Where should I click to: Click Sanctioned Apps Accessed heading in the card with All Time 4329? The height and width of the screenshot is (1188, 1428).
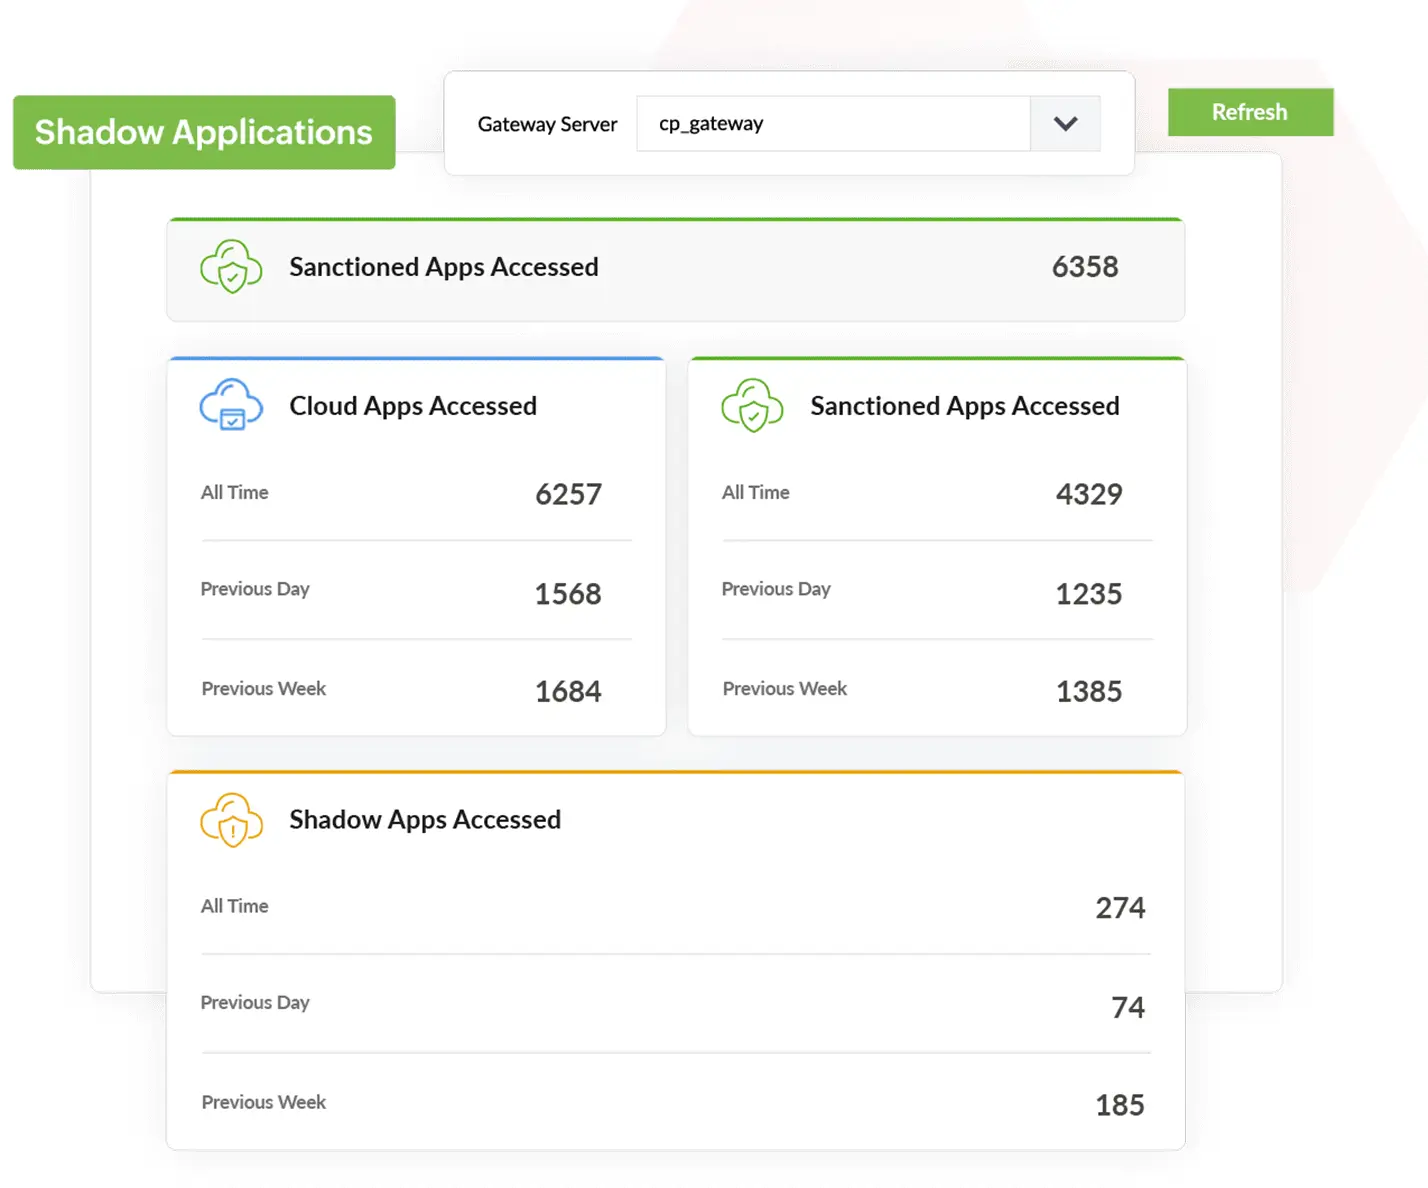(965, 406)
